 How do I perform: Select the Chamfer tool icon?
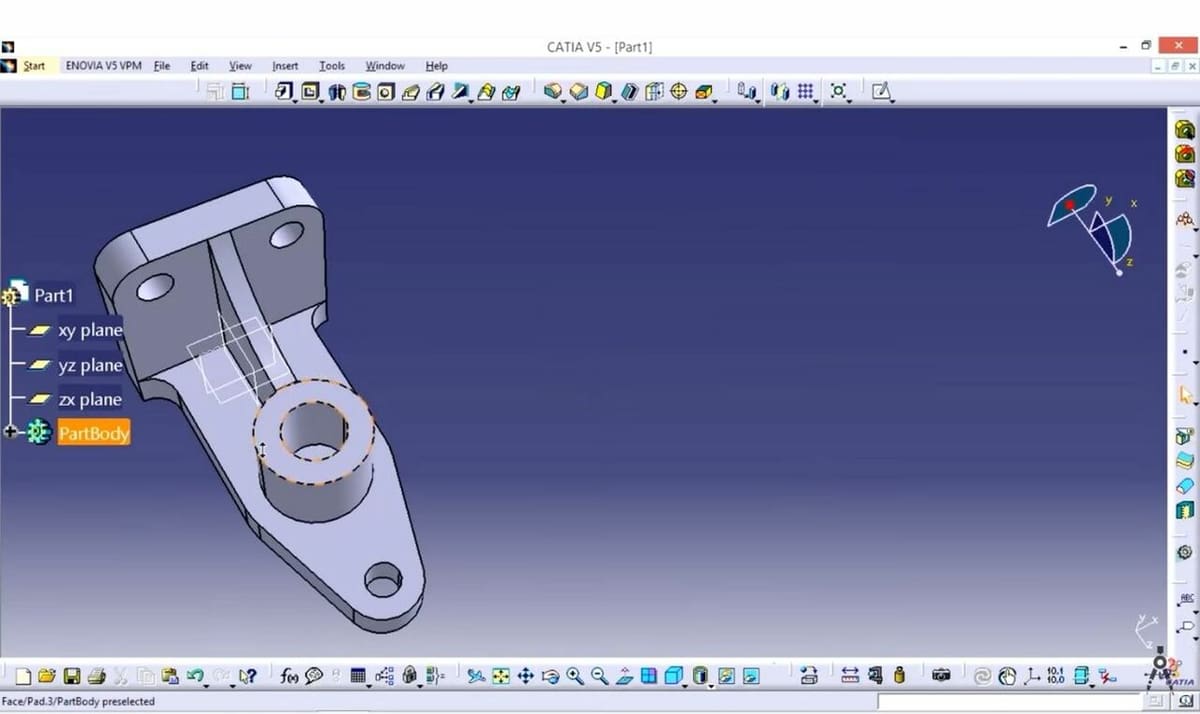578,91
